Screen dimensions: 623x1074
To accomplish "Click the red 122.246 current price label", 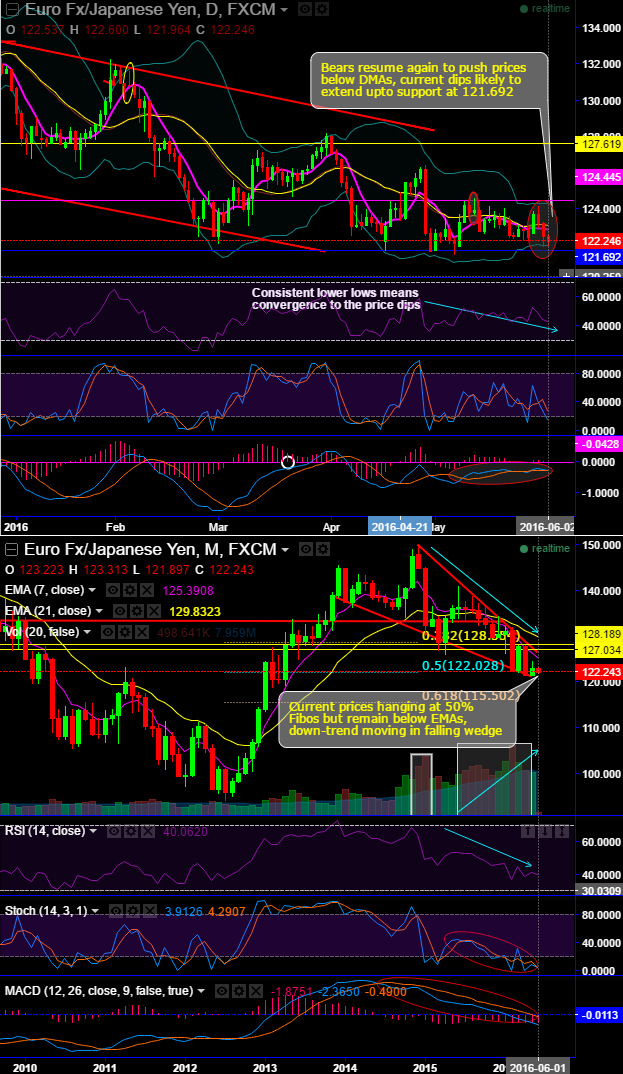I will coord(600,241).
